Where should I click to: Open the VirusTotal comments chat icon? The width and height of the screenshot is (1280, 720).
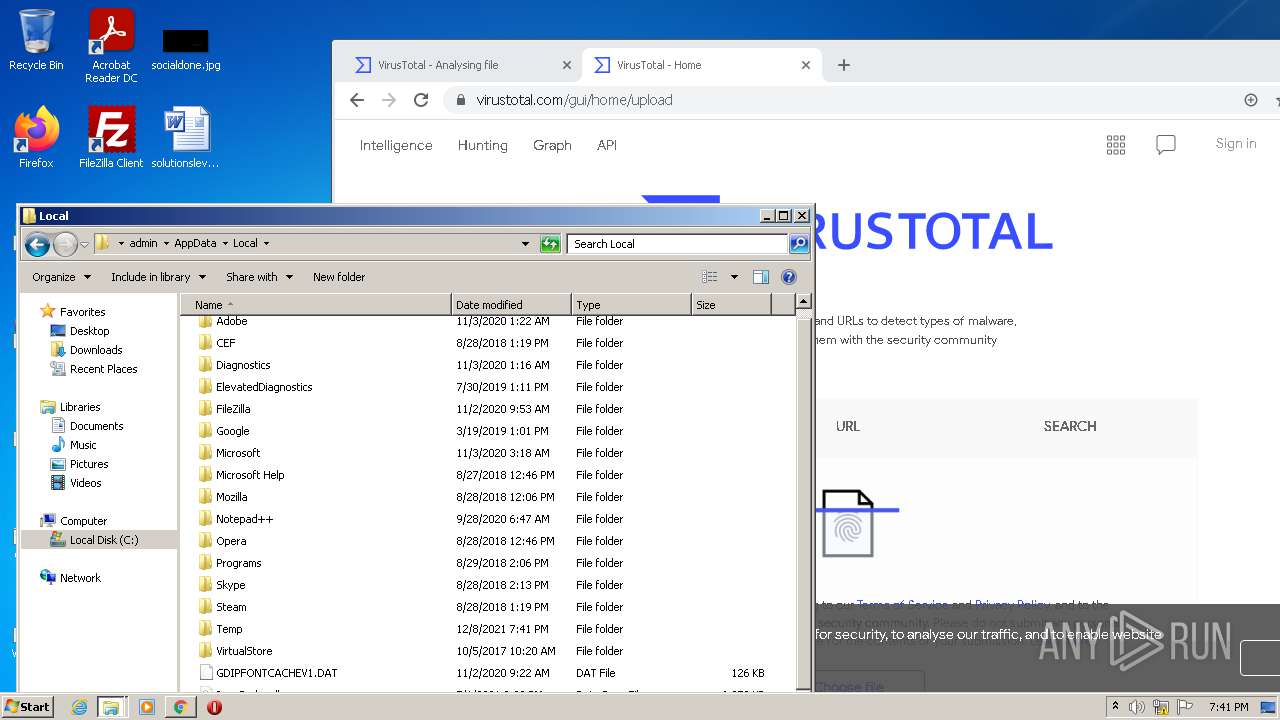tap(1166, 145)
